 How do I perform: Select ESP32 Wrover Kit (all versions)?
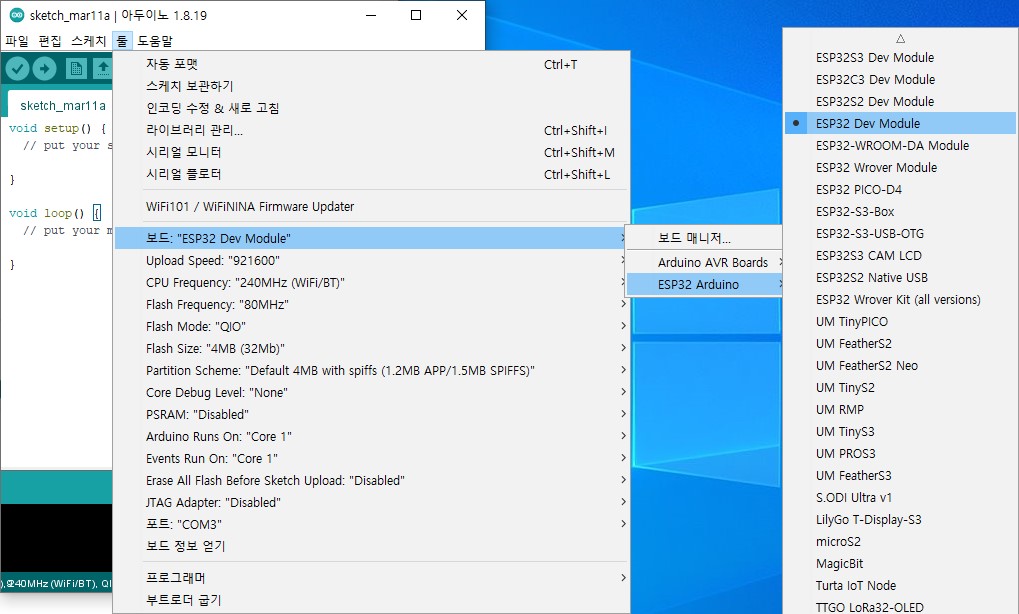click(900, 300)
